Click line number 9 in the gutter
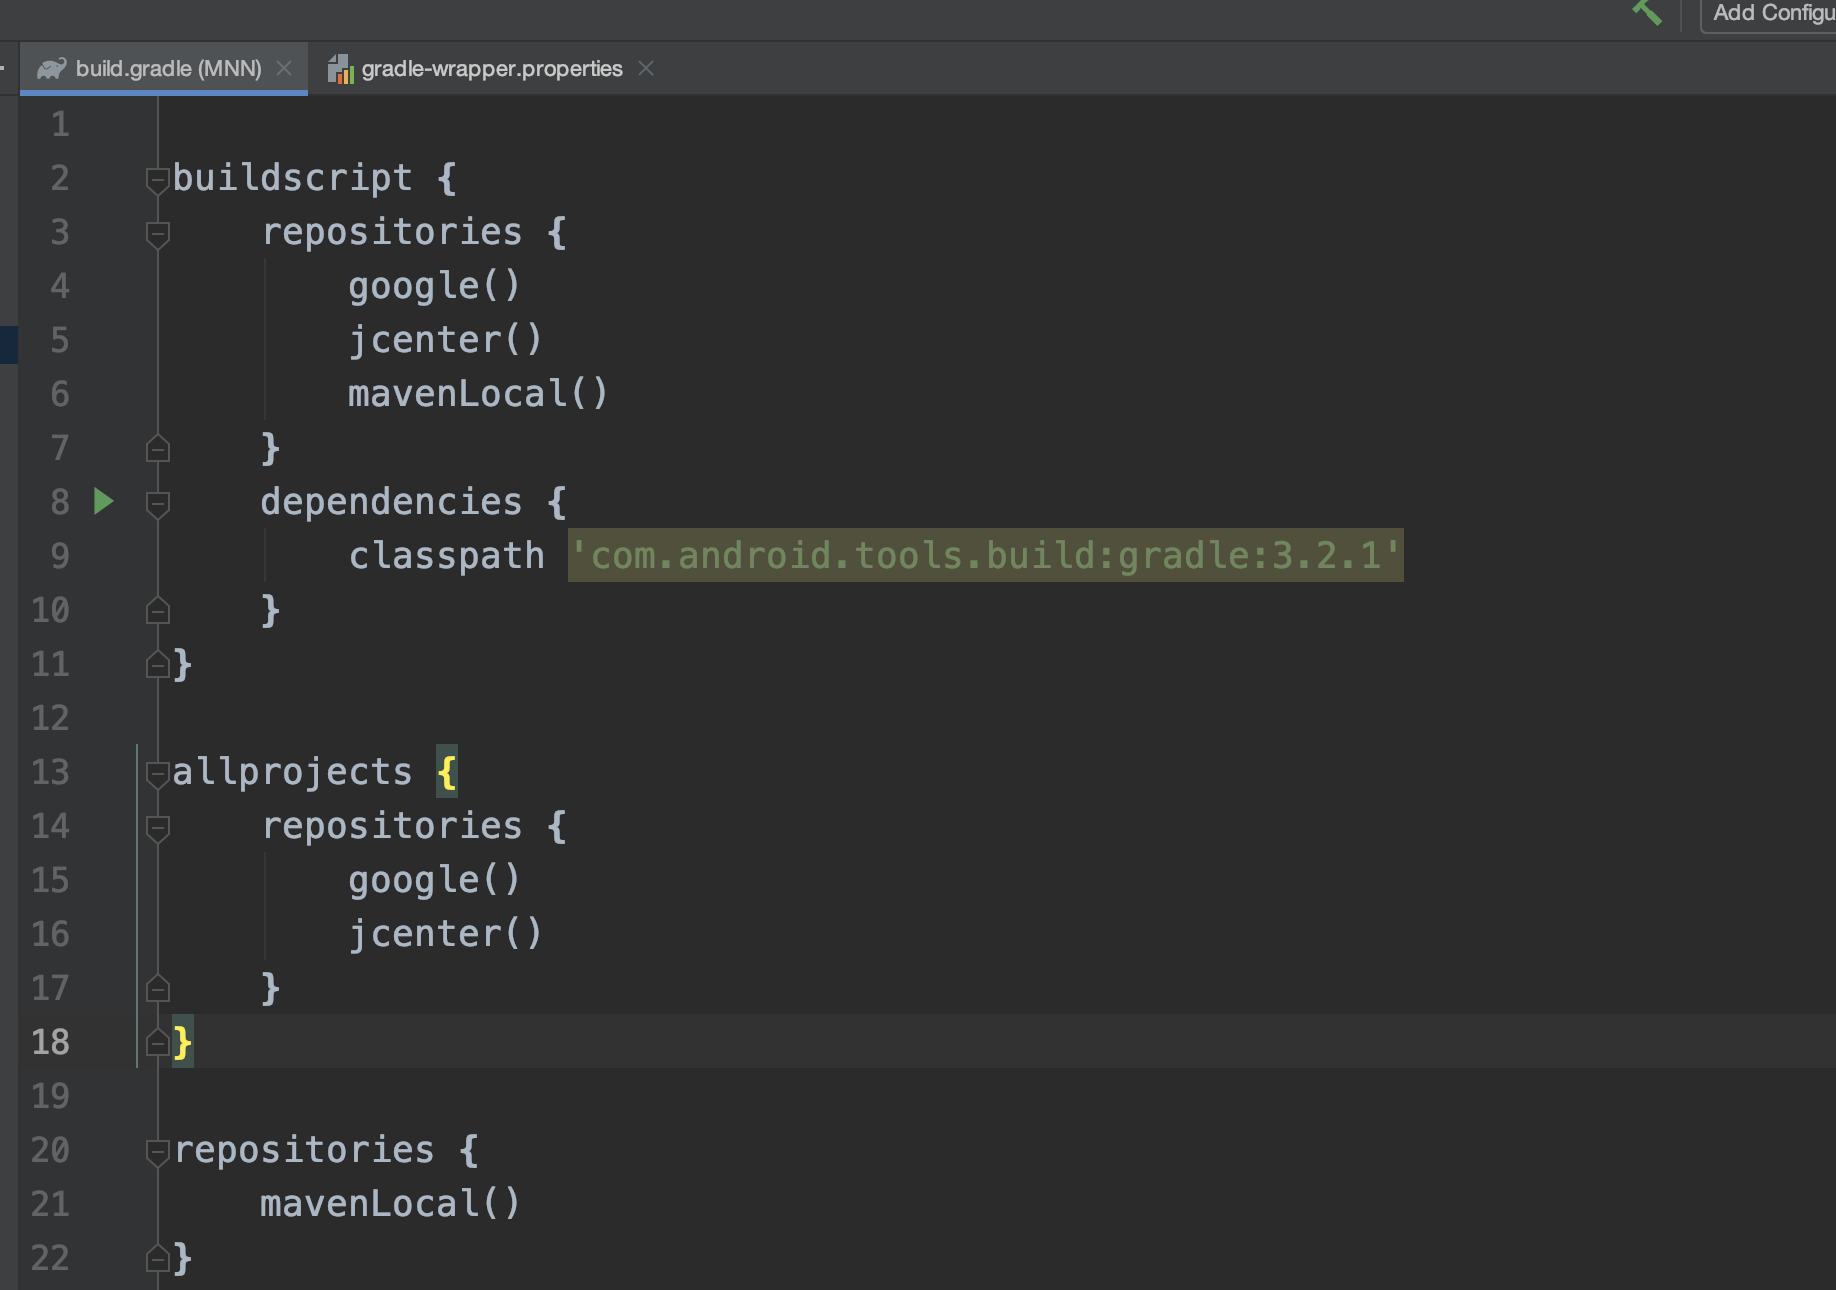Image resolution: width=1836 pixels, height=1290 pixels. 58,557
